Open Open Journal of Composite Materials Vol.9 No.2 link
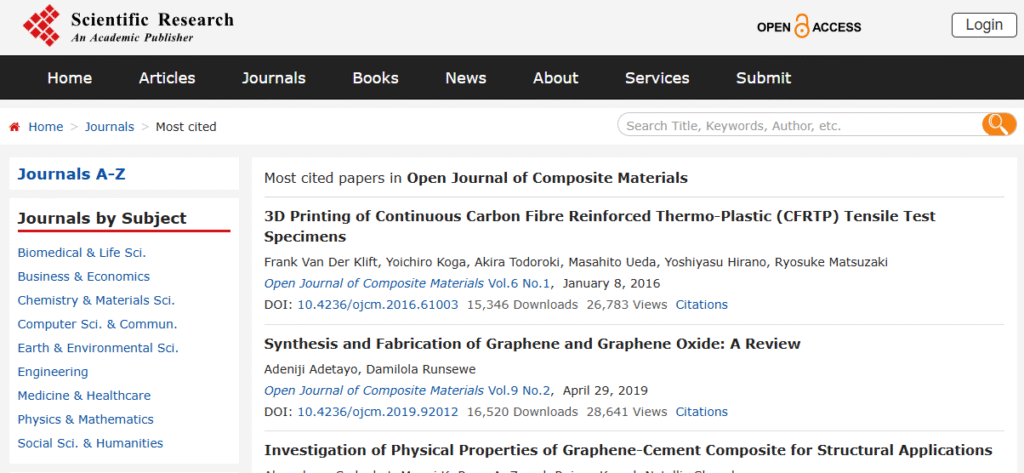 (408, 391)
